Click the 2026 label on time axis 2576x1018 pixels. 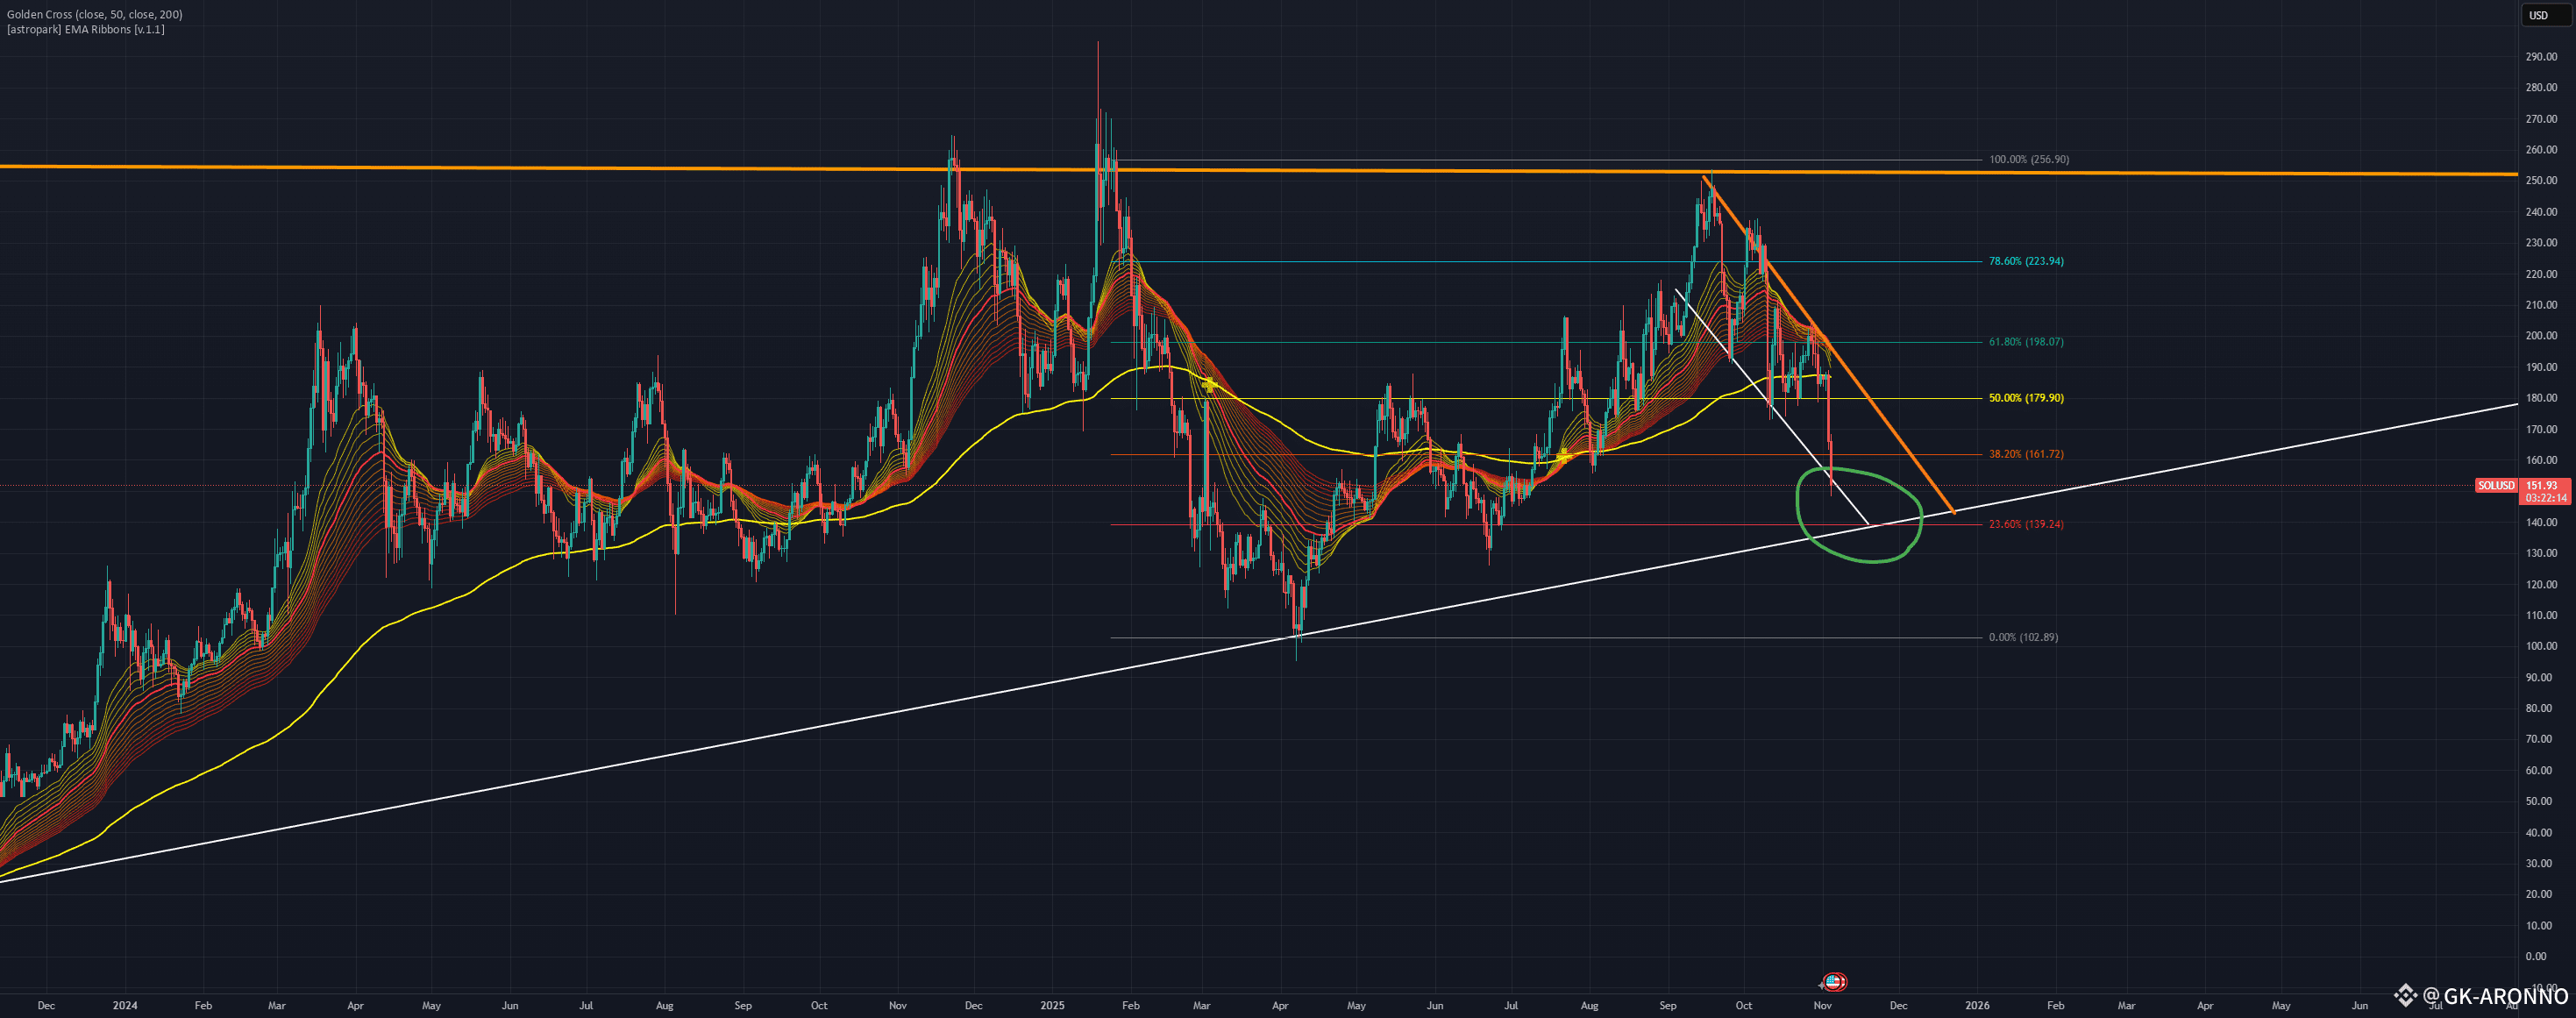tap(1976, 1005)
